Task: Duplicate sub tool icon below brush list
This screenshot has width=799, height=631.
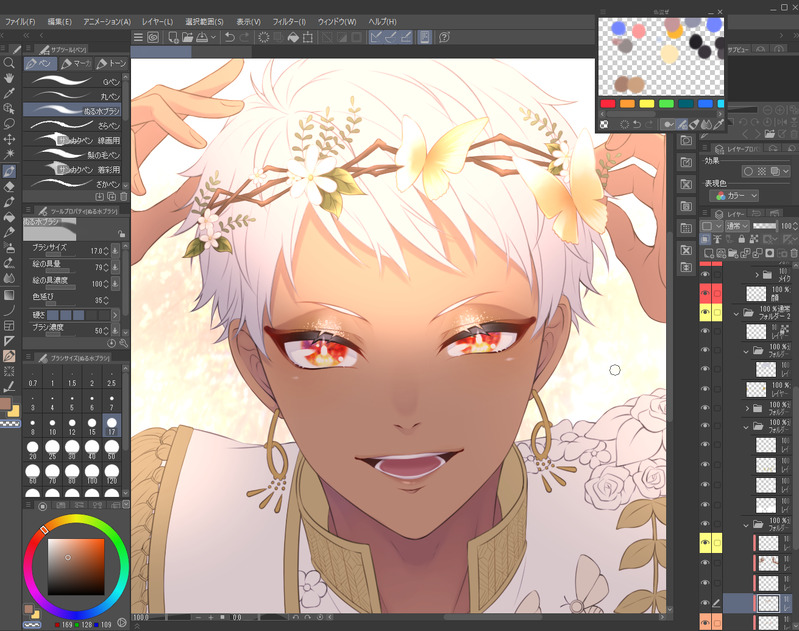Action: [x=112, y=196]
